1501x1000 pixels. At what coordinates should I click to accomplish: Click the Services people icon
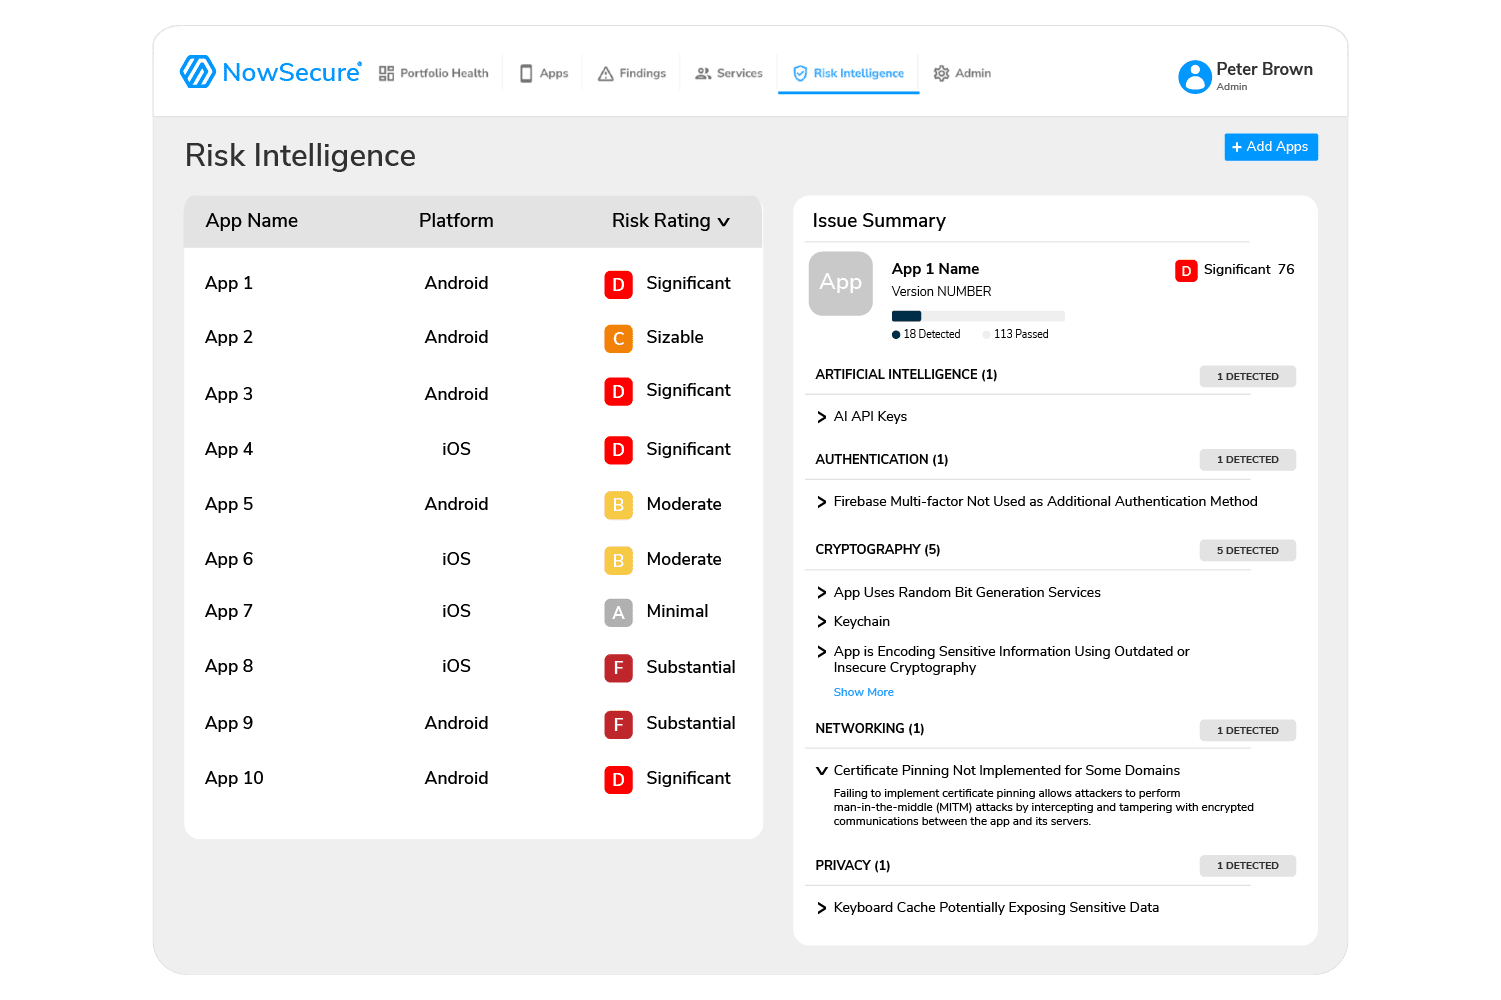click(704, 73)
